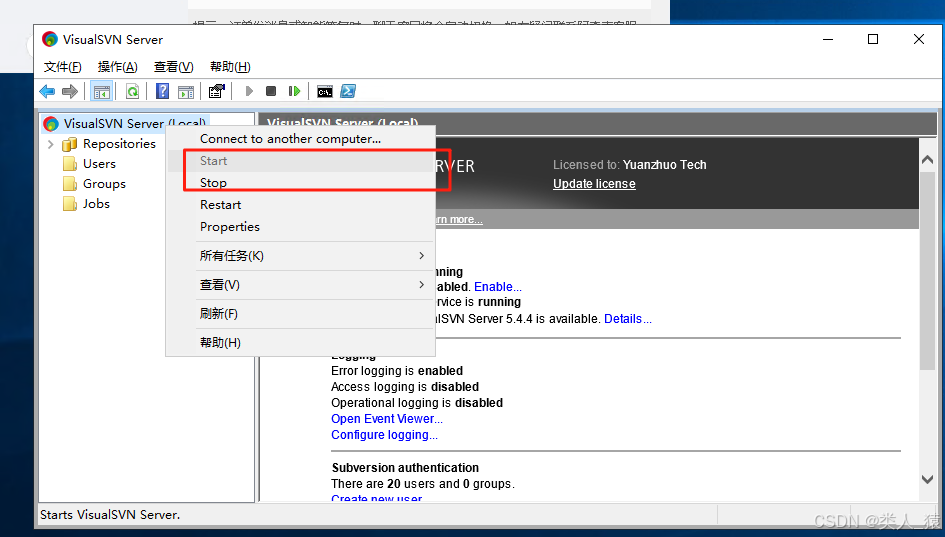Click the 'Starts VisualSVN Server.' status bar text

click(110, 515)
